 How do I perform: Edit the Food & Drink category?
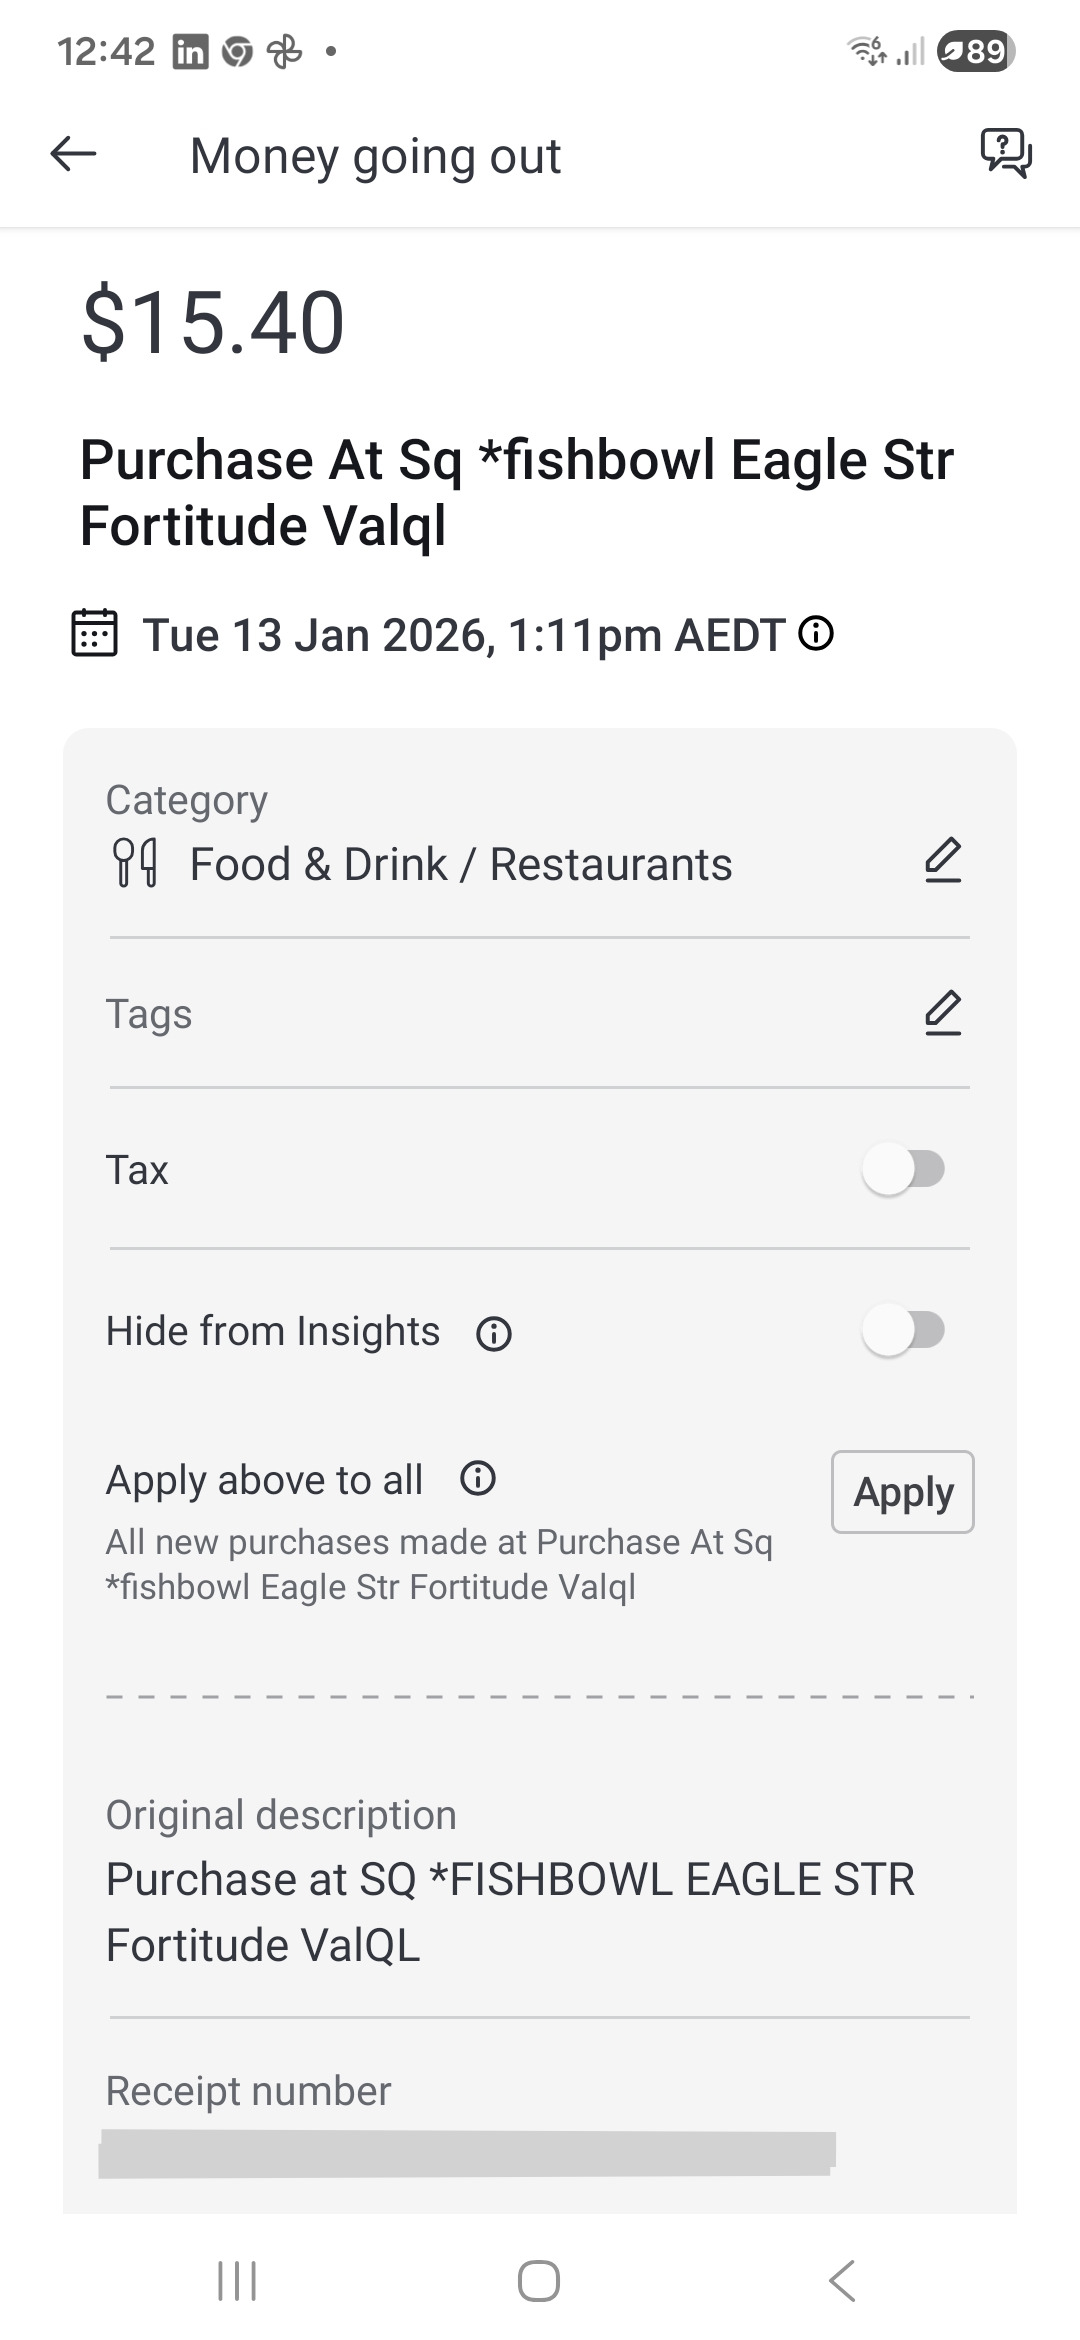[x=942, y=861]
